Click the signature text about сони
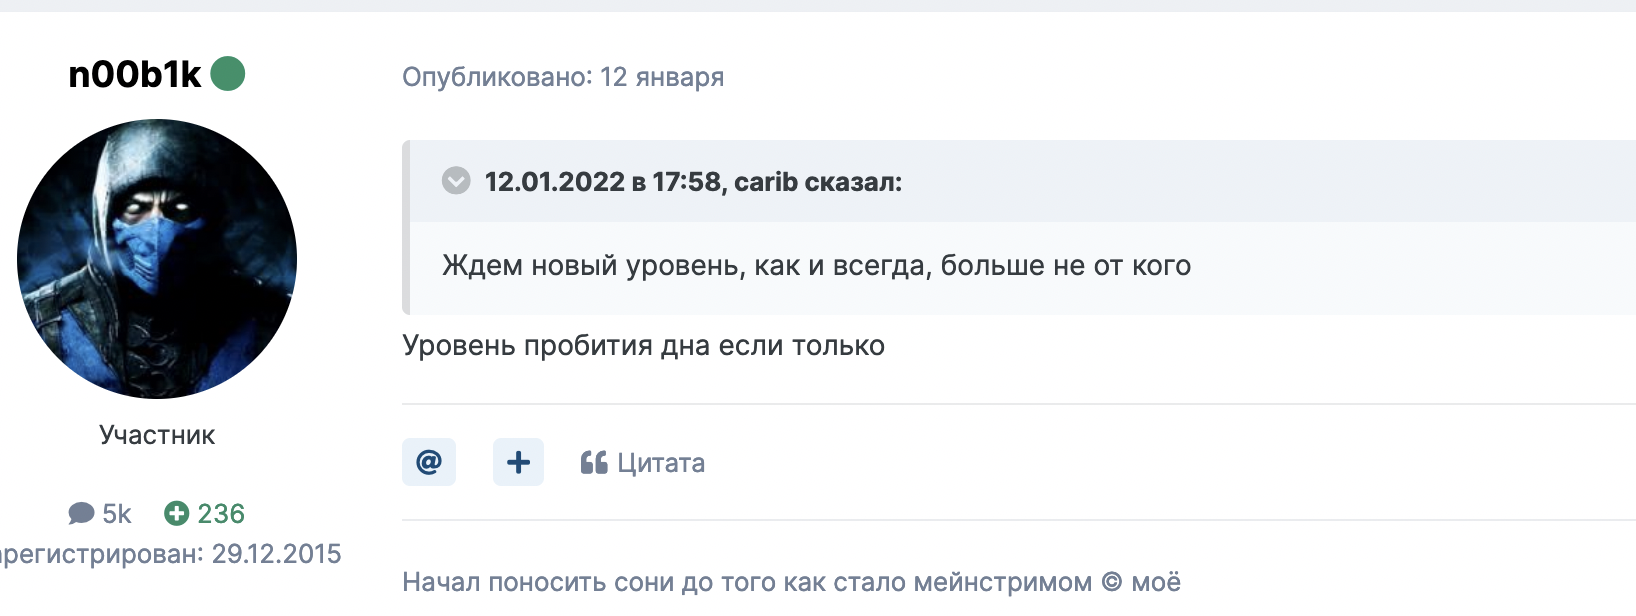This screenshot has width=1636, height=616. click(x=792, y=582)
